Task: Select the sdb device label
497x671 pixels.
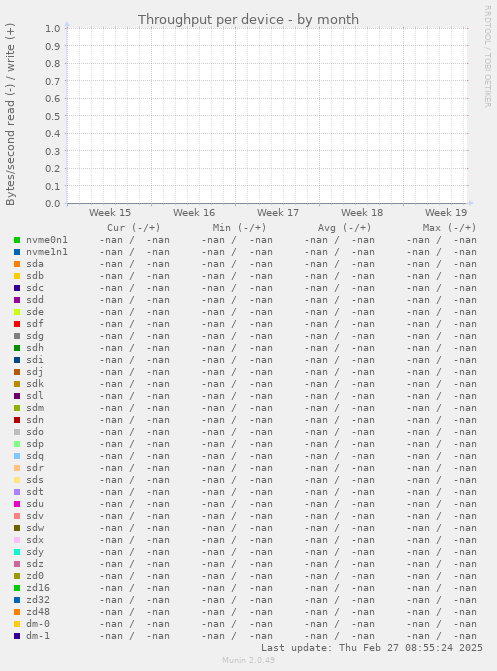Action: click(35, 276)
